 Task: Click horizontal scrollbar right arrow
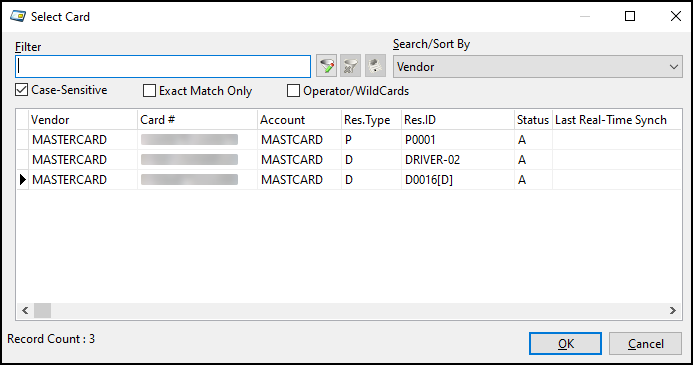tap(673, 311)
